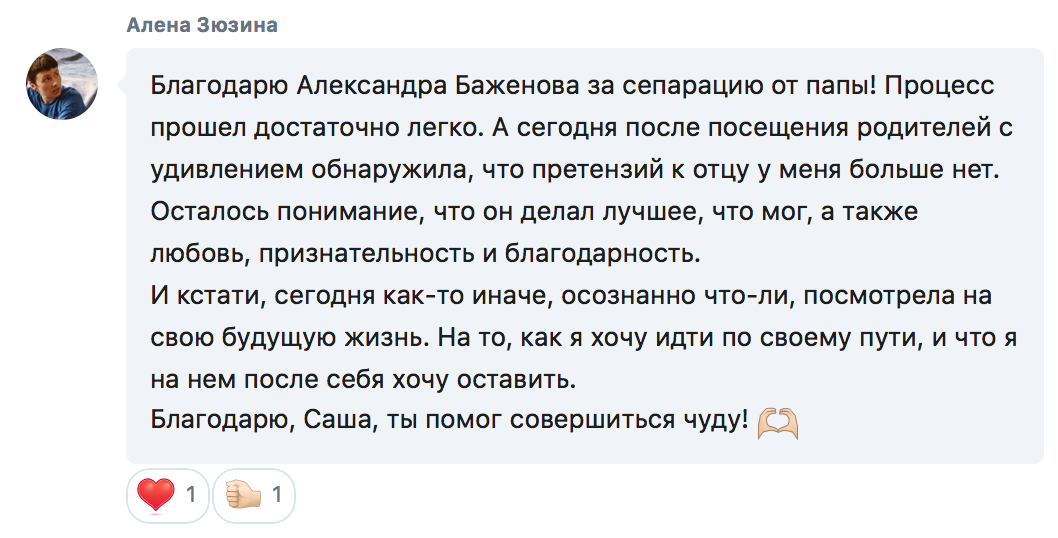The width and height of the screenshot is (1058, 538).
Task: Click the fist bump reaction icon
Action: 243,495
